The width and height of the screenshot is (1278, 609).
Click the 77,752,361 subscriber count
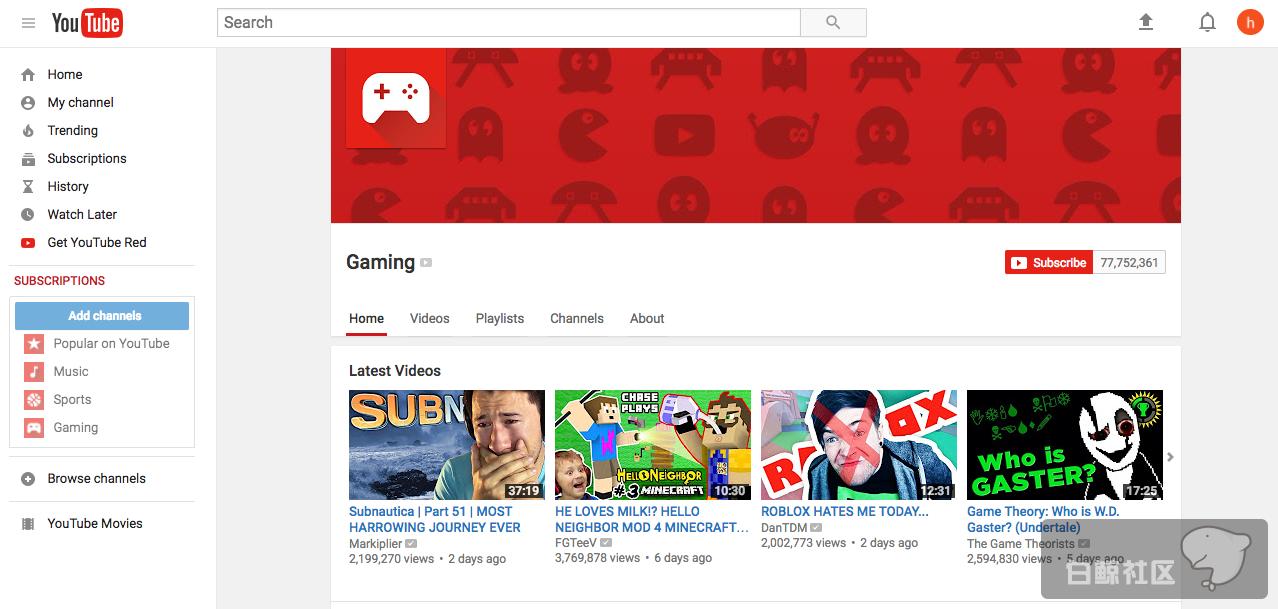point(1129,262)
